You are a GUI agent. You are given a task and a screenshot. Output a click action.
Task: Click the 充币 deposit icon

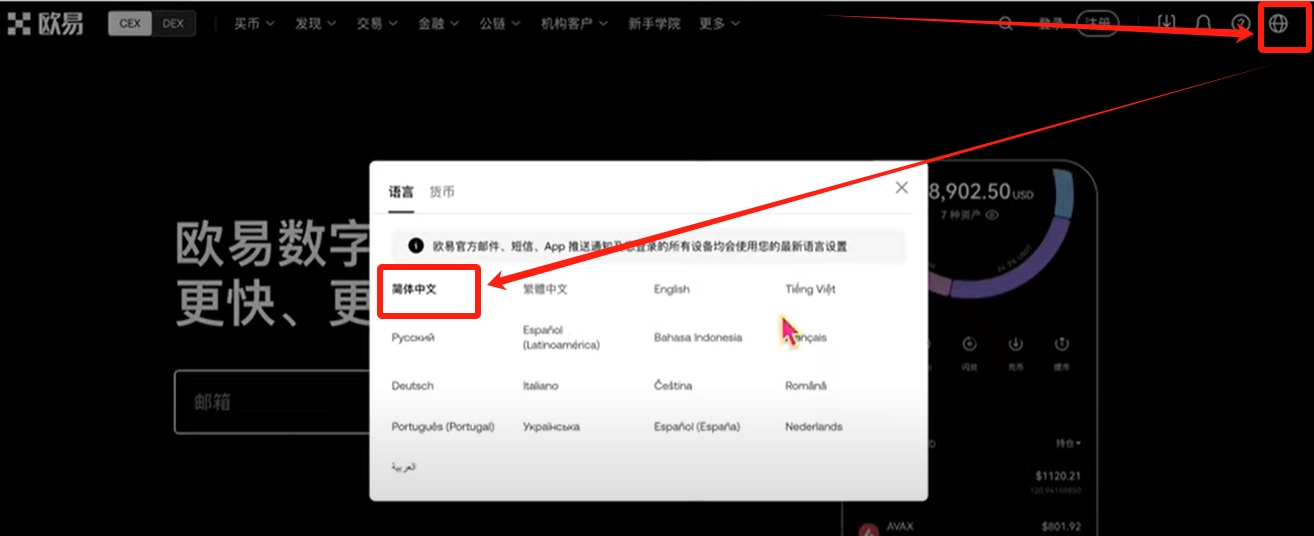click(1016, 345)
